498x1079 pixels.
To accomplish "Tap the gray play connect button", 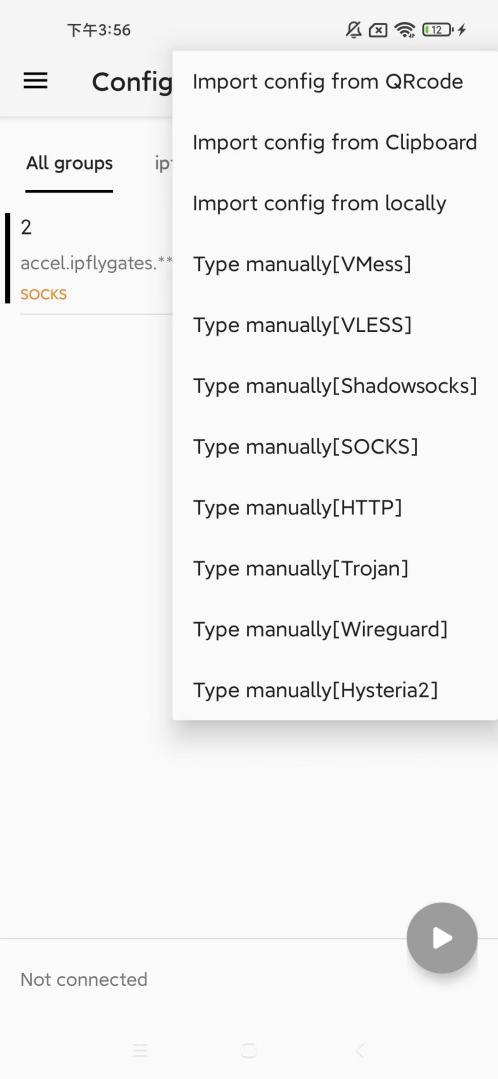I will [x=442, y=937].
